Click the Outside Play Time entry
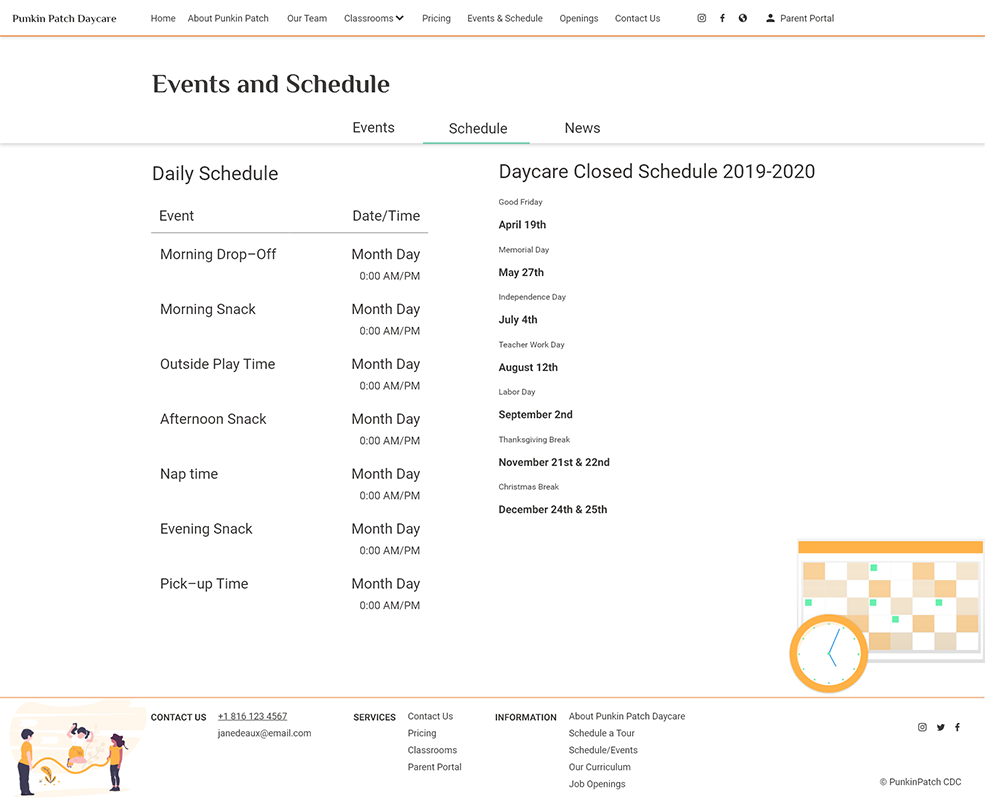985x800 pixels. click(x=290, y=374)
